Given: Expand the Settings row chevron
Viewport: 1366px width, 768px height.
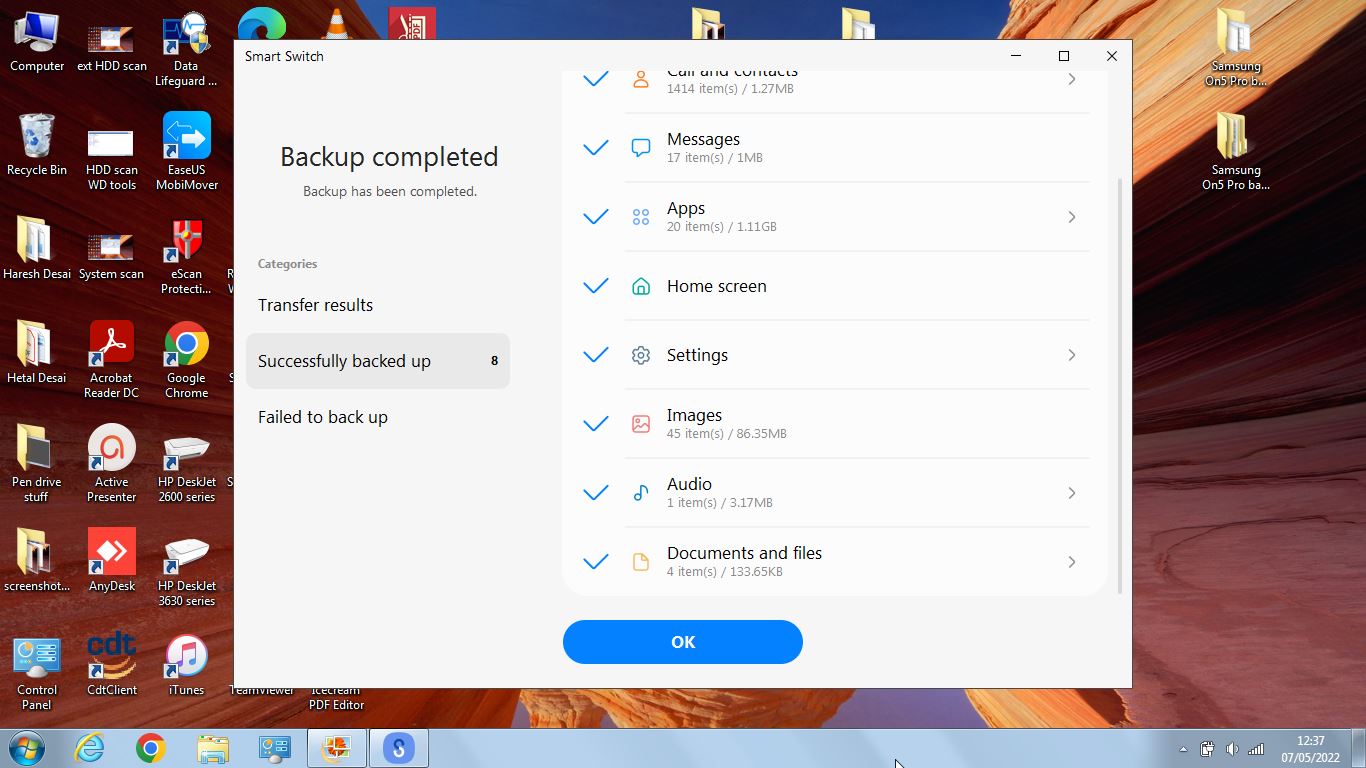Looking at the screenshot, I should pyautogui.click(x=1072, y=355).
